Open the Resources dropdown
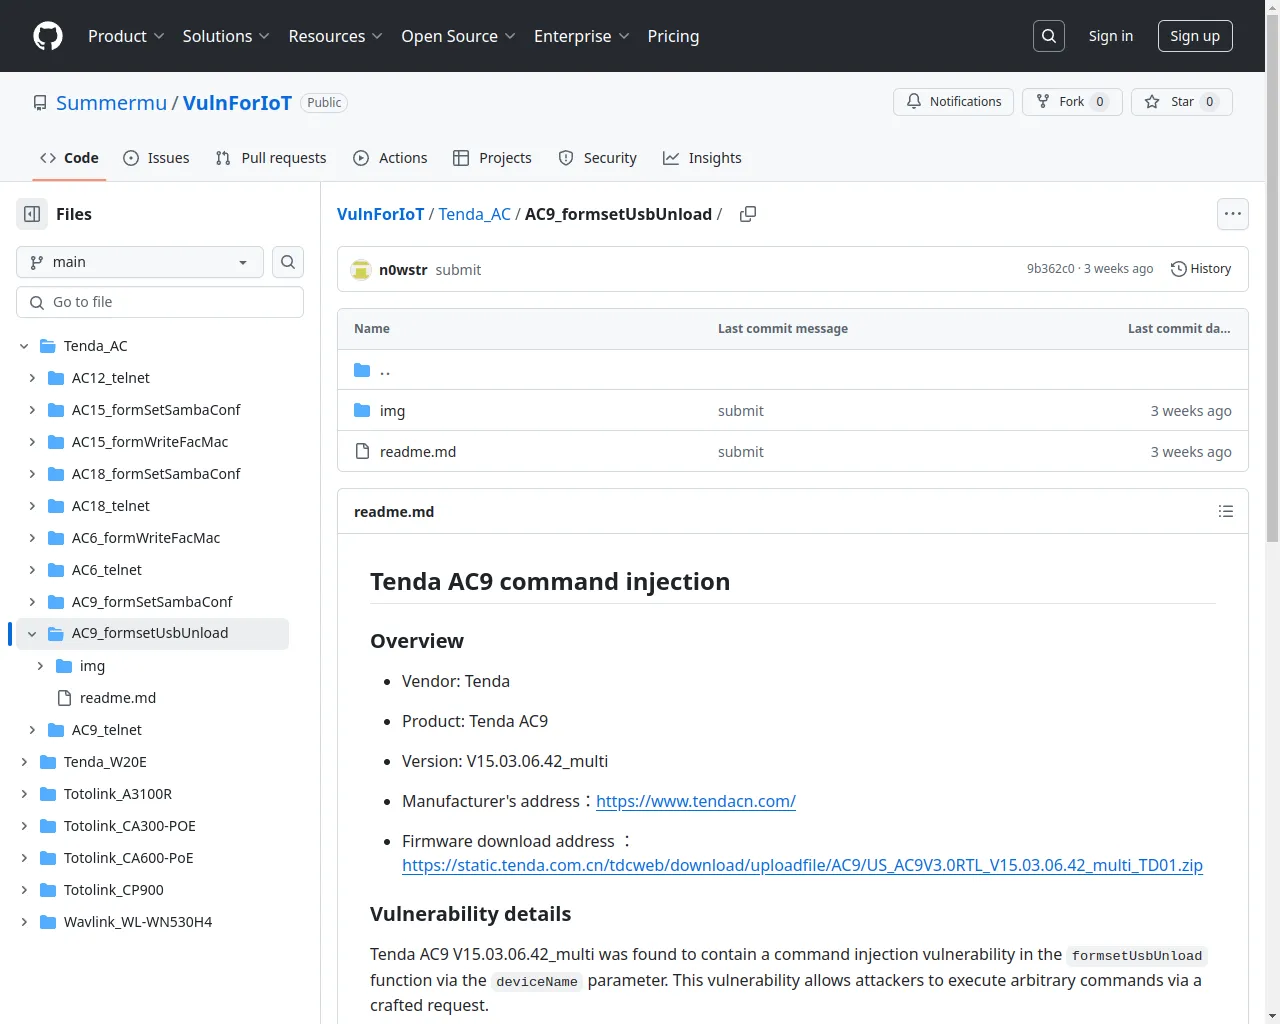 pos(335,36)
